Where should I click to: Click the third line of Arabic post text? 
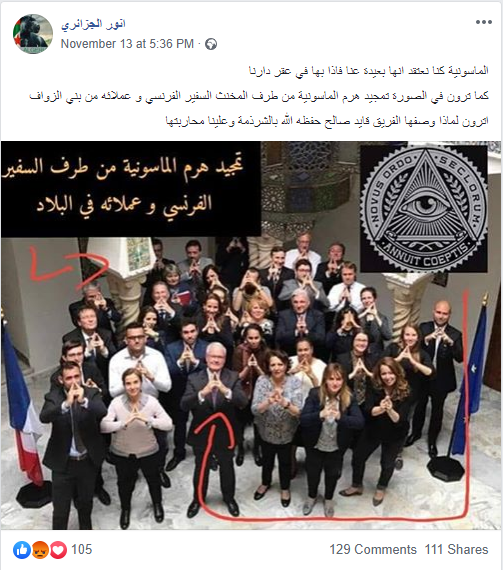click(x=327, y=121)
